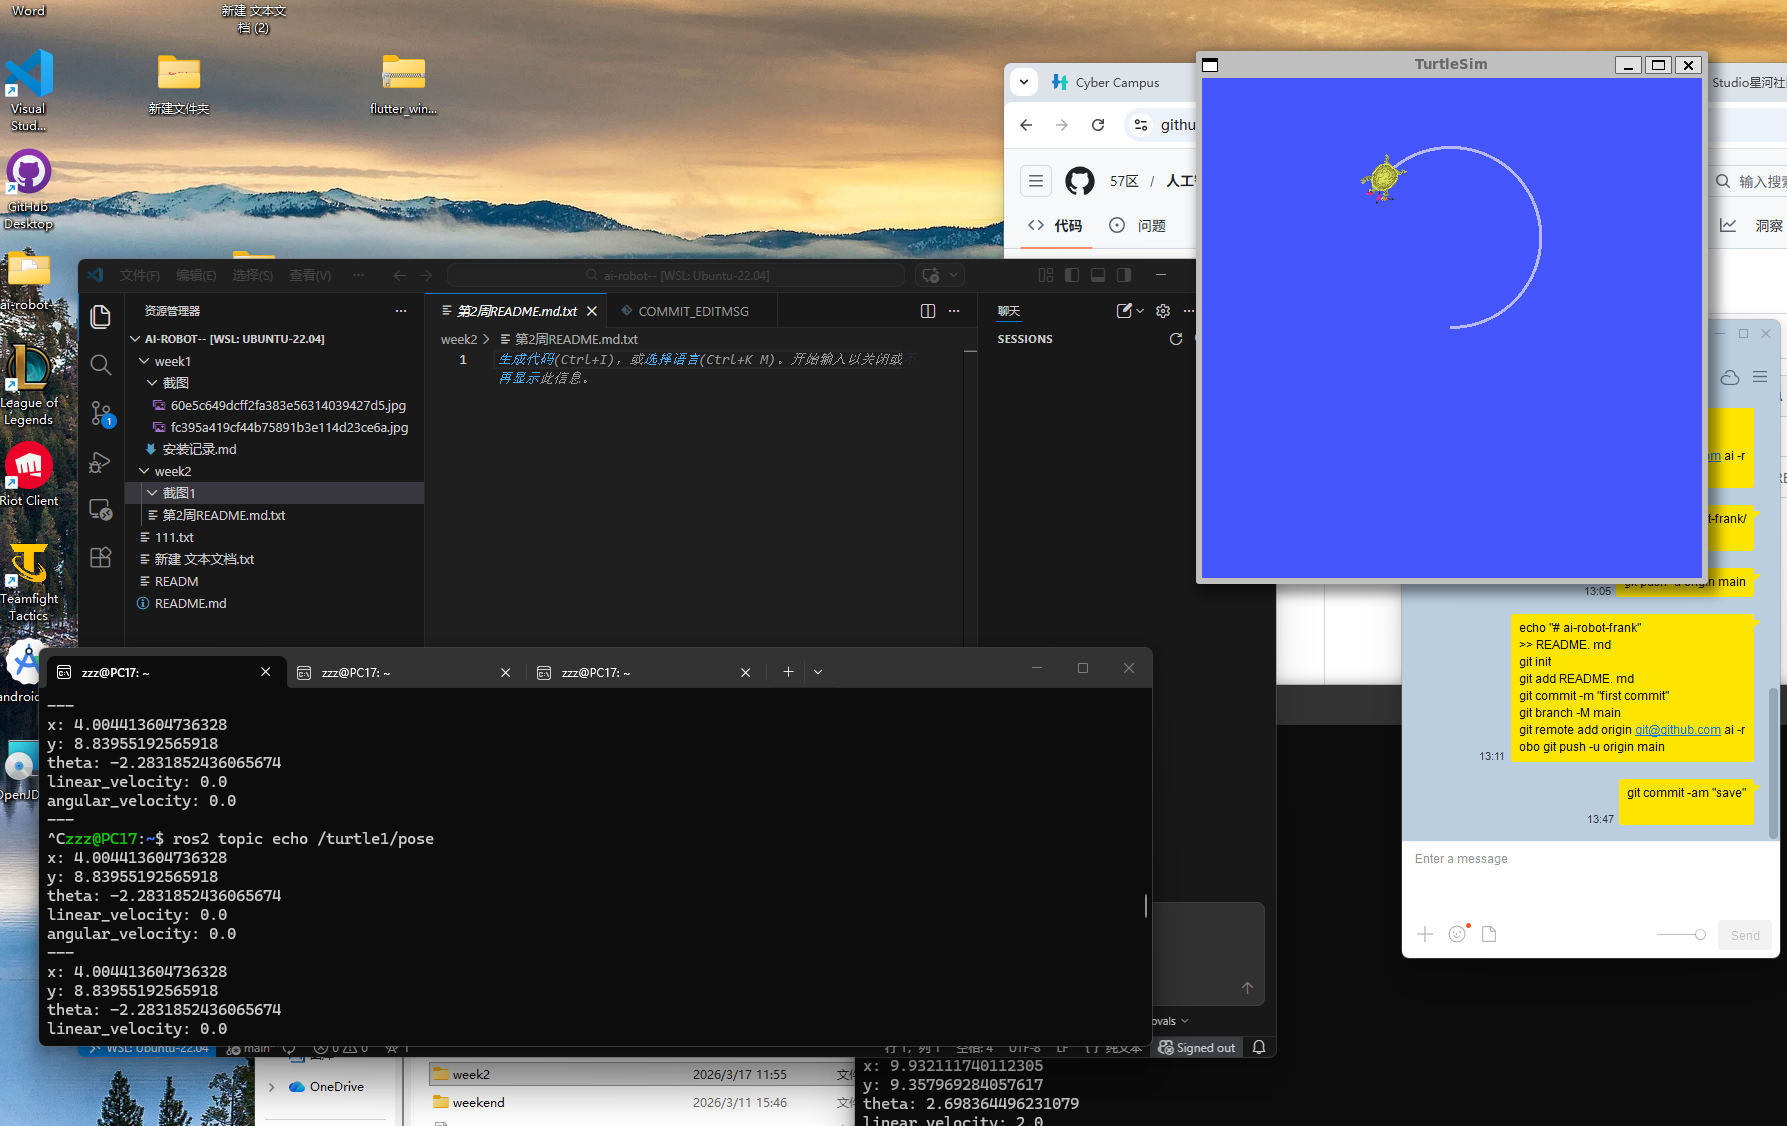Expand OneDrive in File Explorer tree
This screenshot has width=1787, height=1126.
(x=271, y=1087)
